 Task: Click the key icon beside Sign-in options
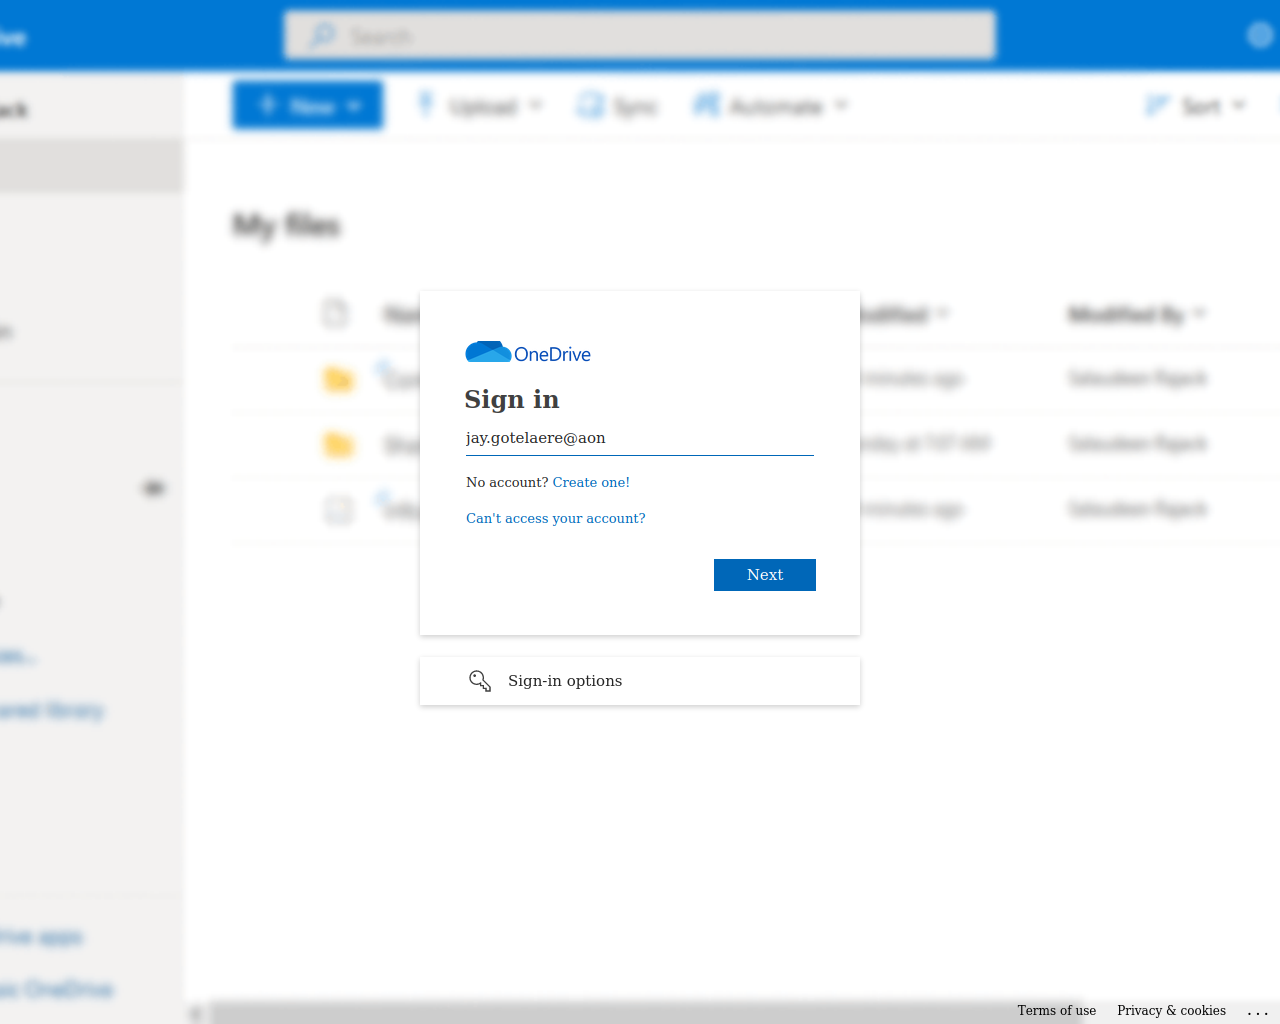click(480, 681)
